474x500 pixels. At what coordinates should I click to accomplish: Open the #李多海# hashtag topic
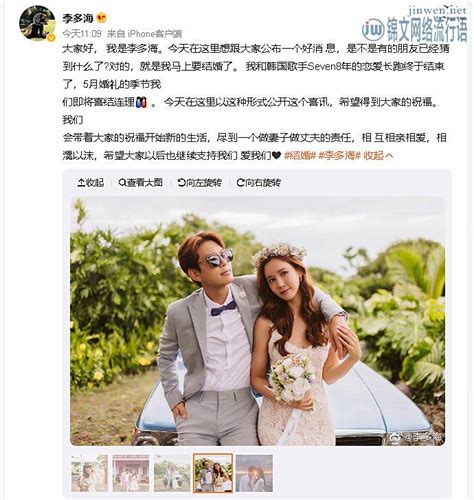[x=340, y=155]
